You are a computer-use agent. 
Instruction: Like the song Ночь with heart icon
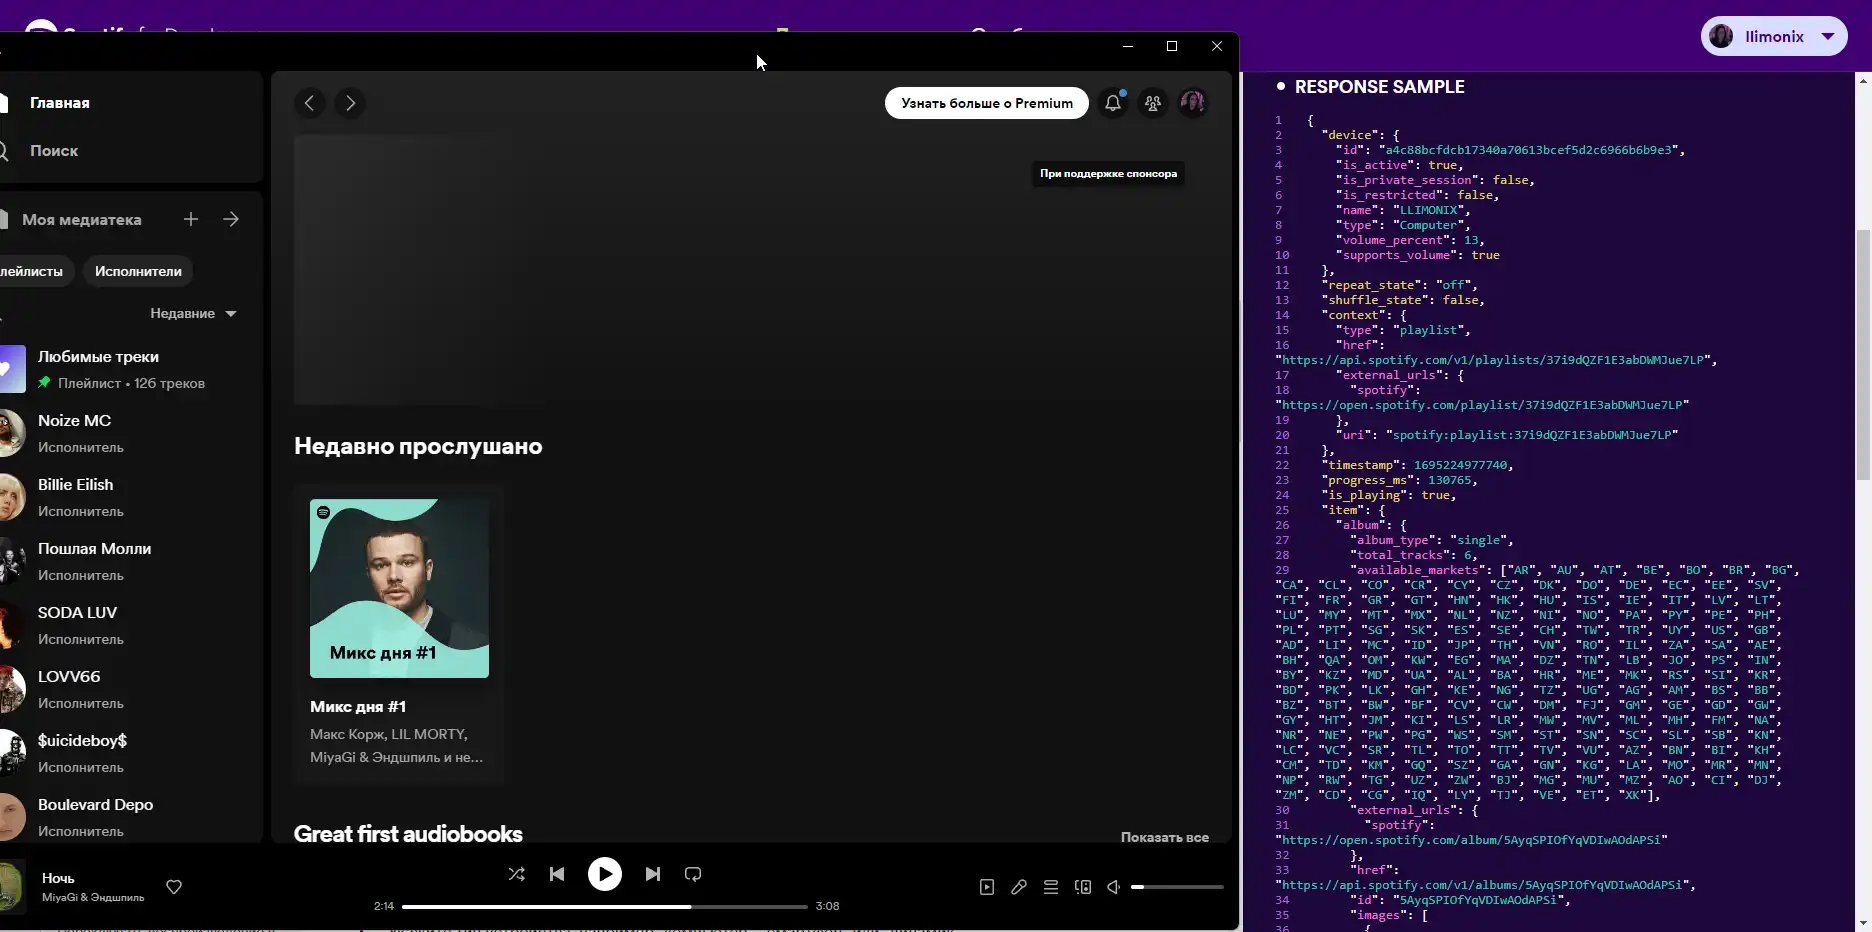(174, 887)
